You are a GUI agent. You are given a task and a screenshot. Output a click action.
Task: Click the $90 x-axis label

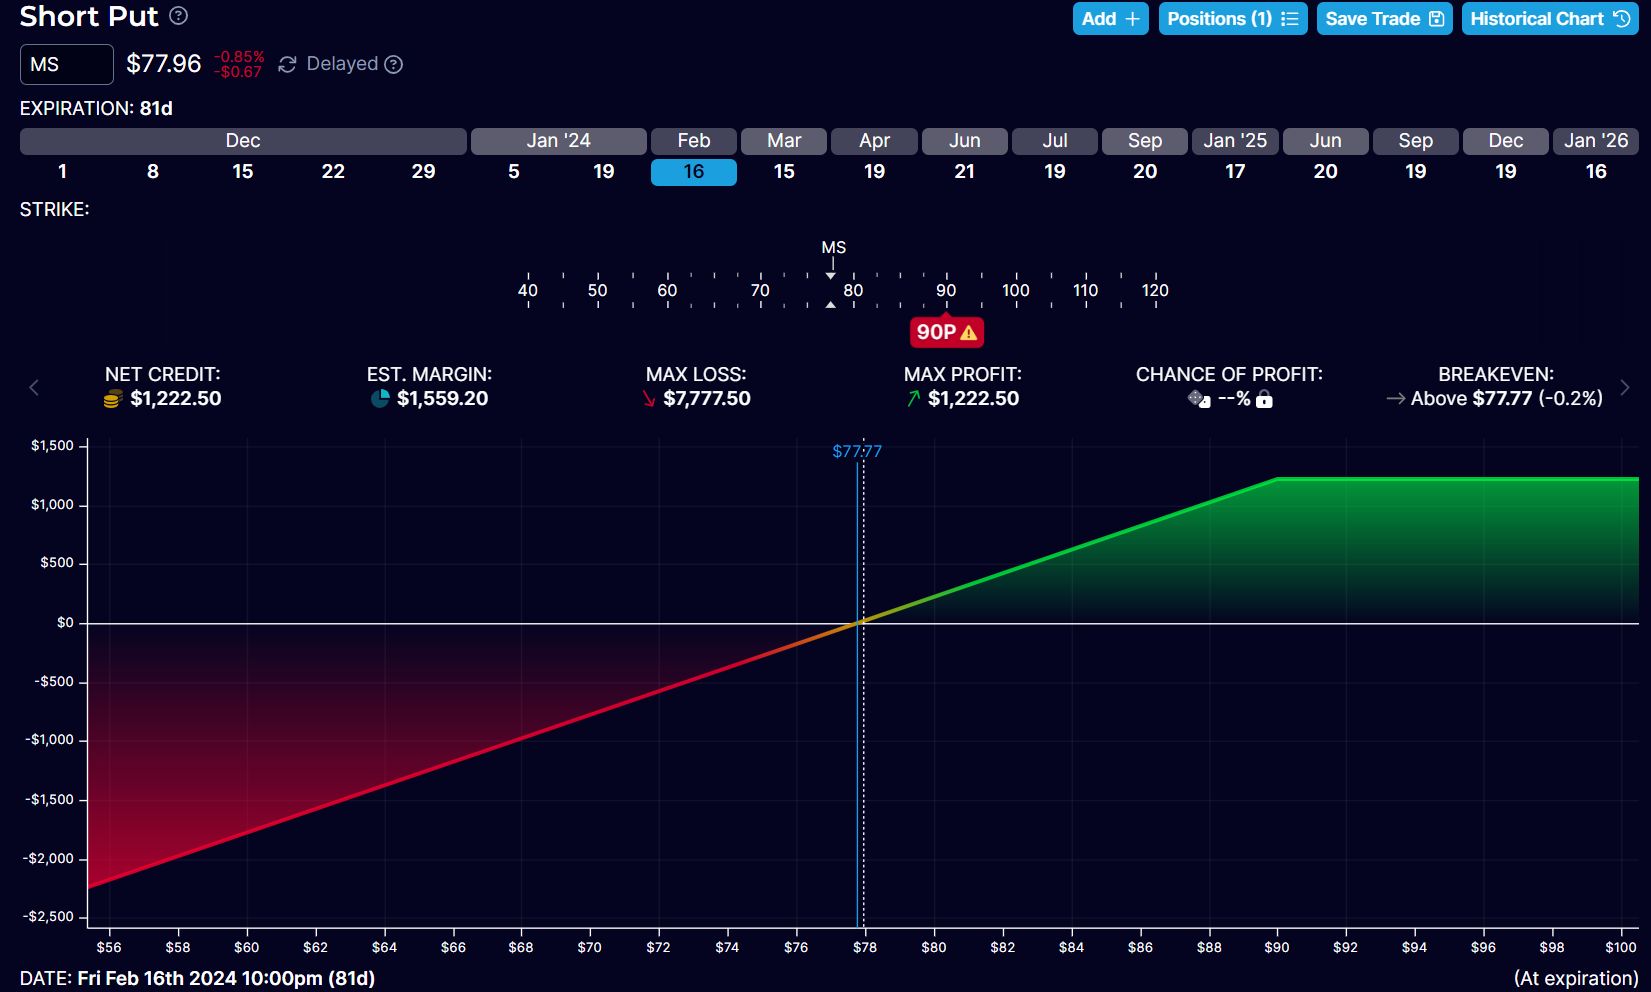(x=1277, y=947)
